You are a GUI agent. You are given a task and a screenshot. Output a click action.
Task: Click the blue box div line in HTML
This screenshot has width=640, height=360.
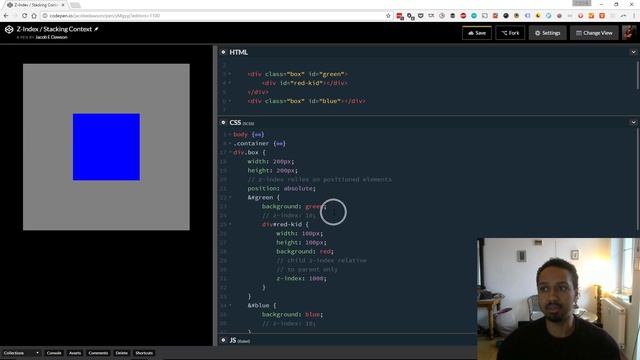click(307, 101)
